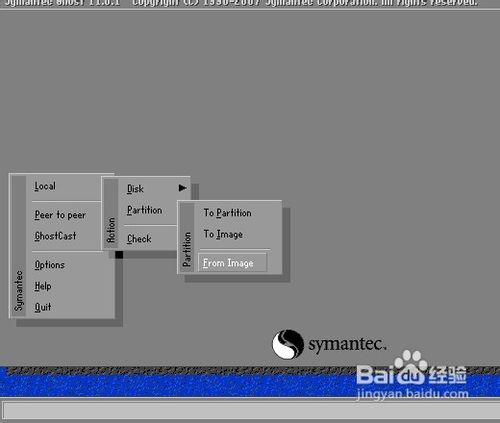The width and height of the screenshot is (500, 423).
Task: Select Quit to exit Ghost
Action: 43,307
